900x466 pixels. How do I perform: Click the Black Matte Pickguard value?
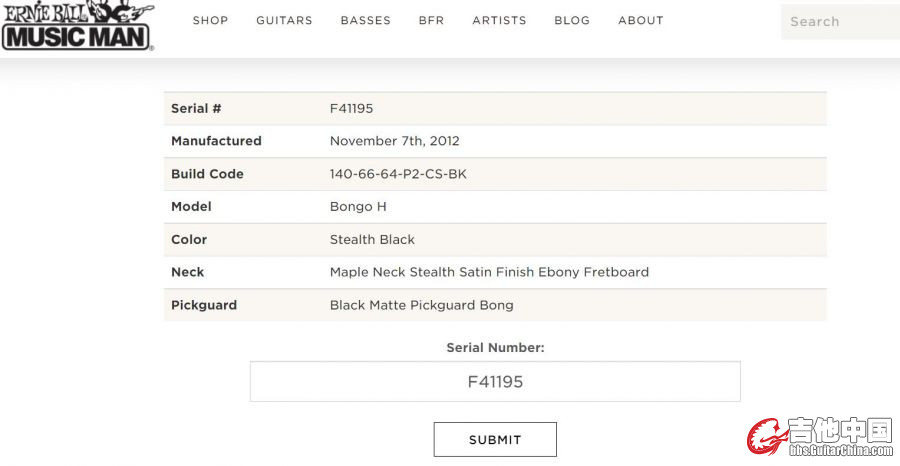coord(421,305)
